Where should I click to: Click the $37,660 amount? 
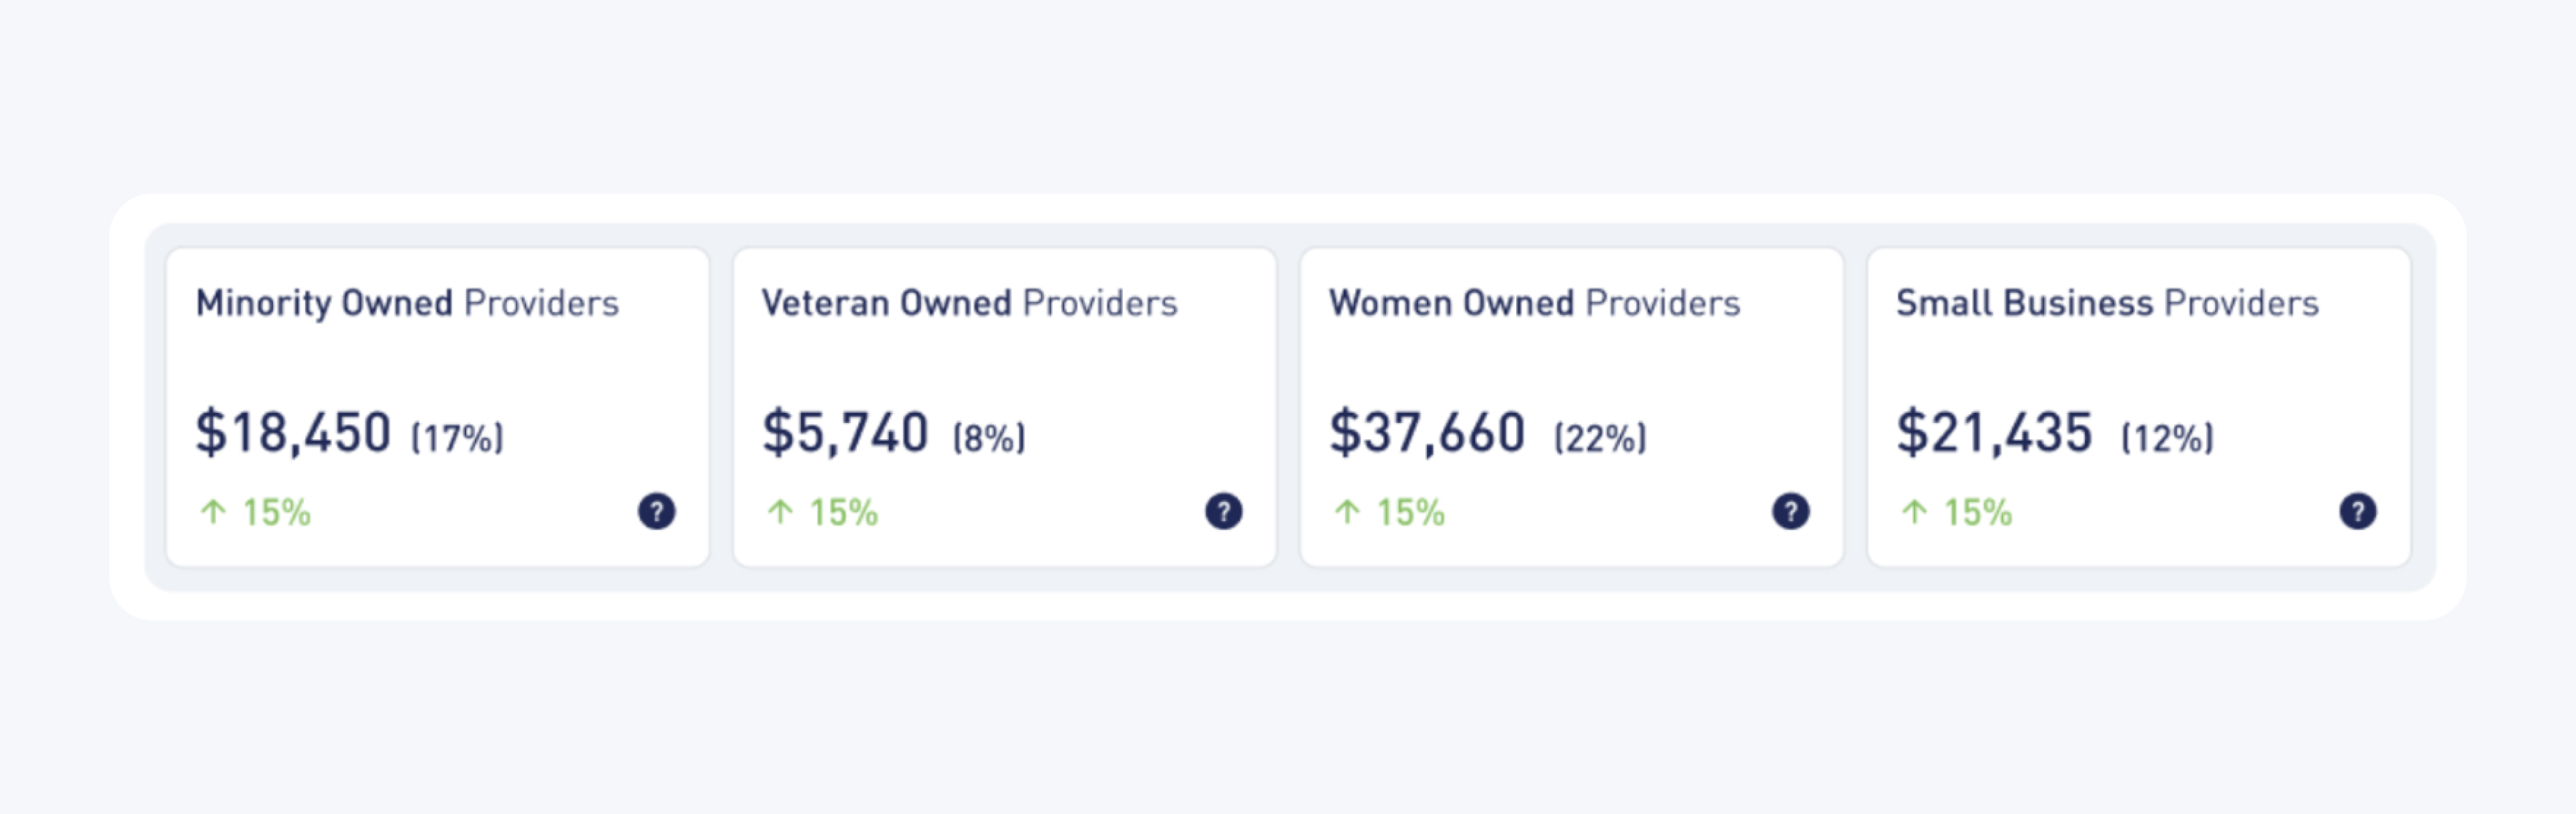1427,433
